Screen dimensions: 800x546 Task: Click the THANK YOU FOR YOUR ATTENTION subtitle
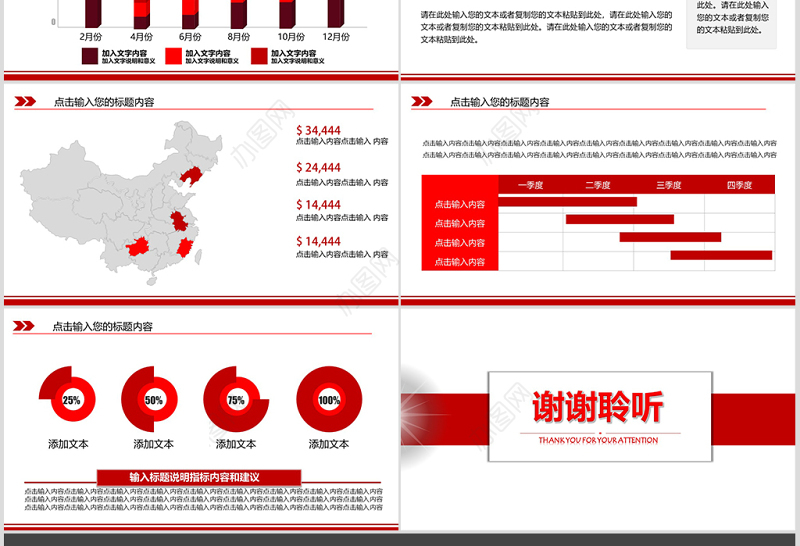pyautogui.click(x=598, y=440)
